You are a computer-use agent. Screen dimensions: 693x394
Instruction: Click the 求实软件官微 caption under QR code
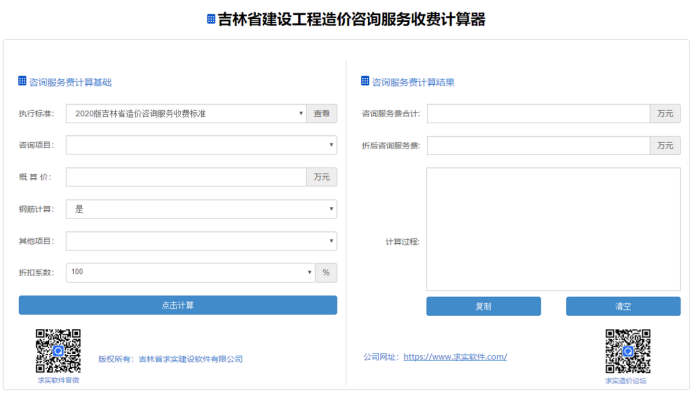pos(58,380)
